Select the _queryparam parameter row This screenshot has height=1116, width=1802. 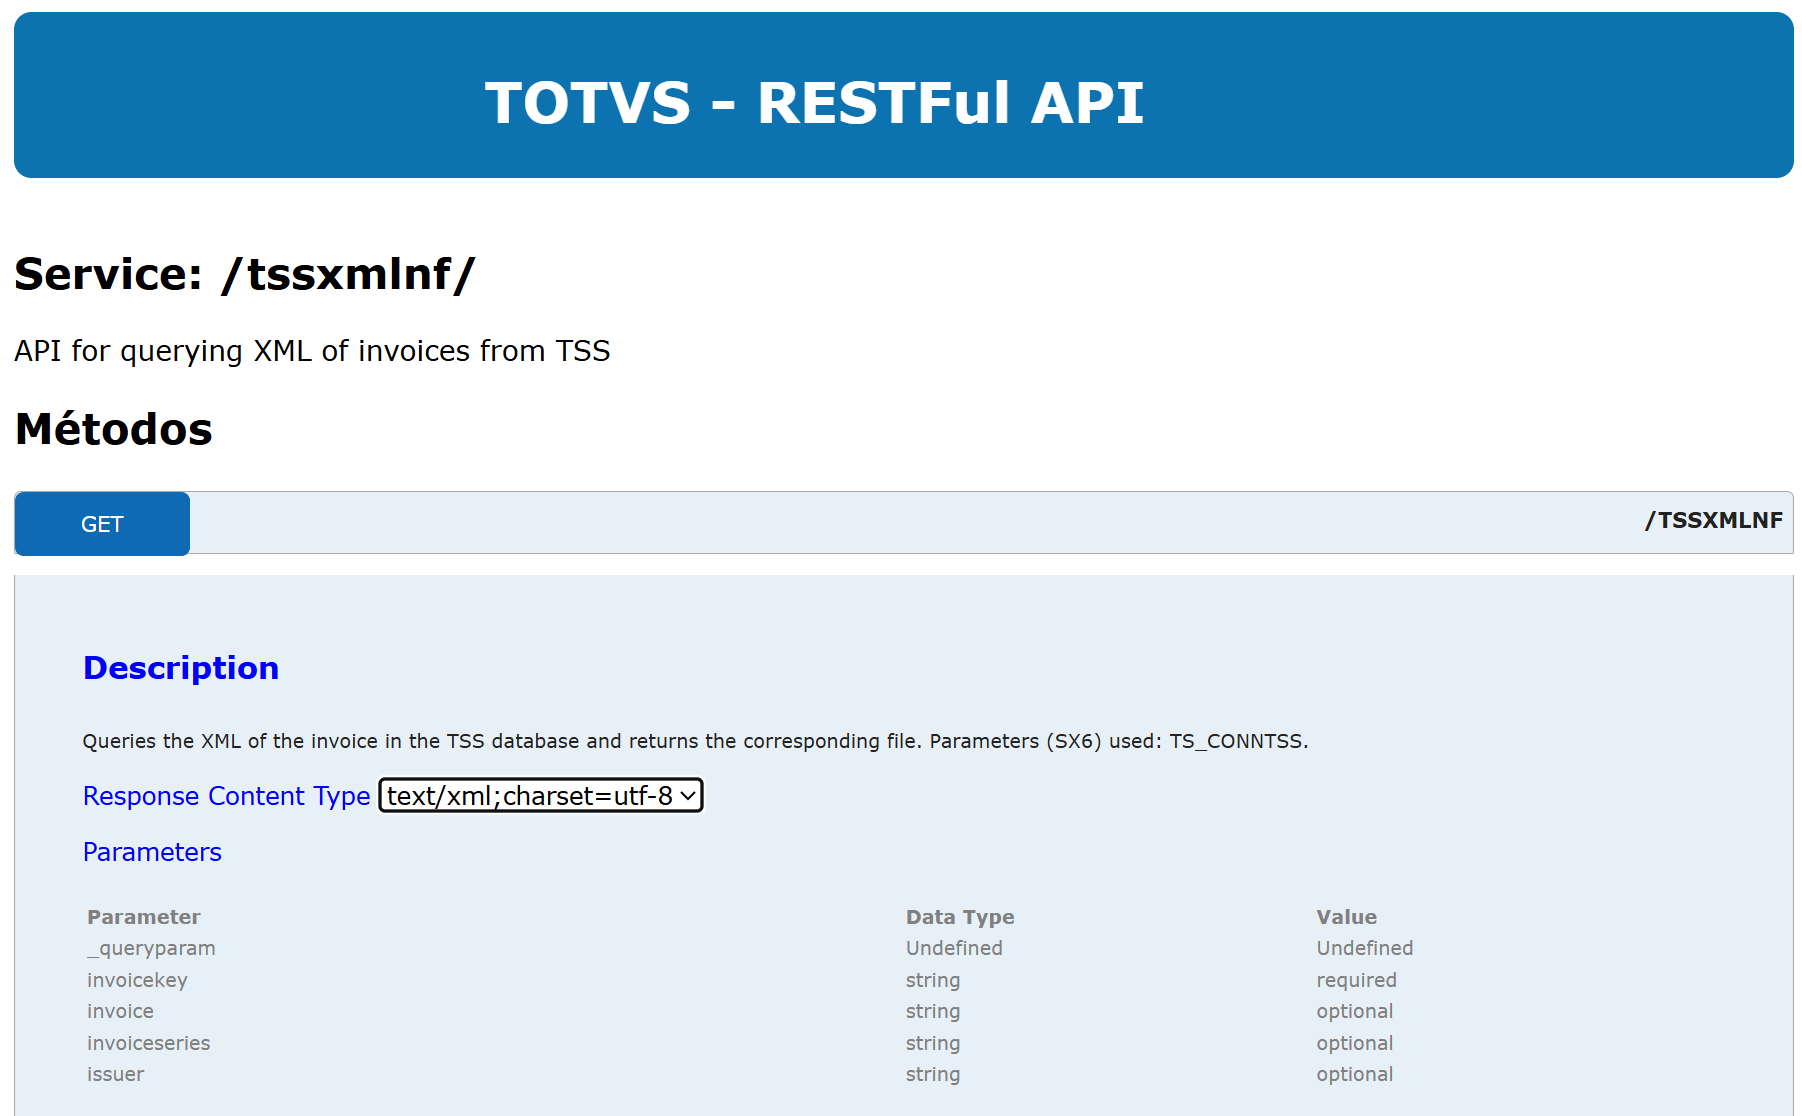[x=151, y=948]
